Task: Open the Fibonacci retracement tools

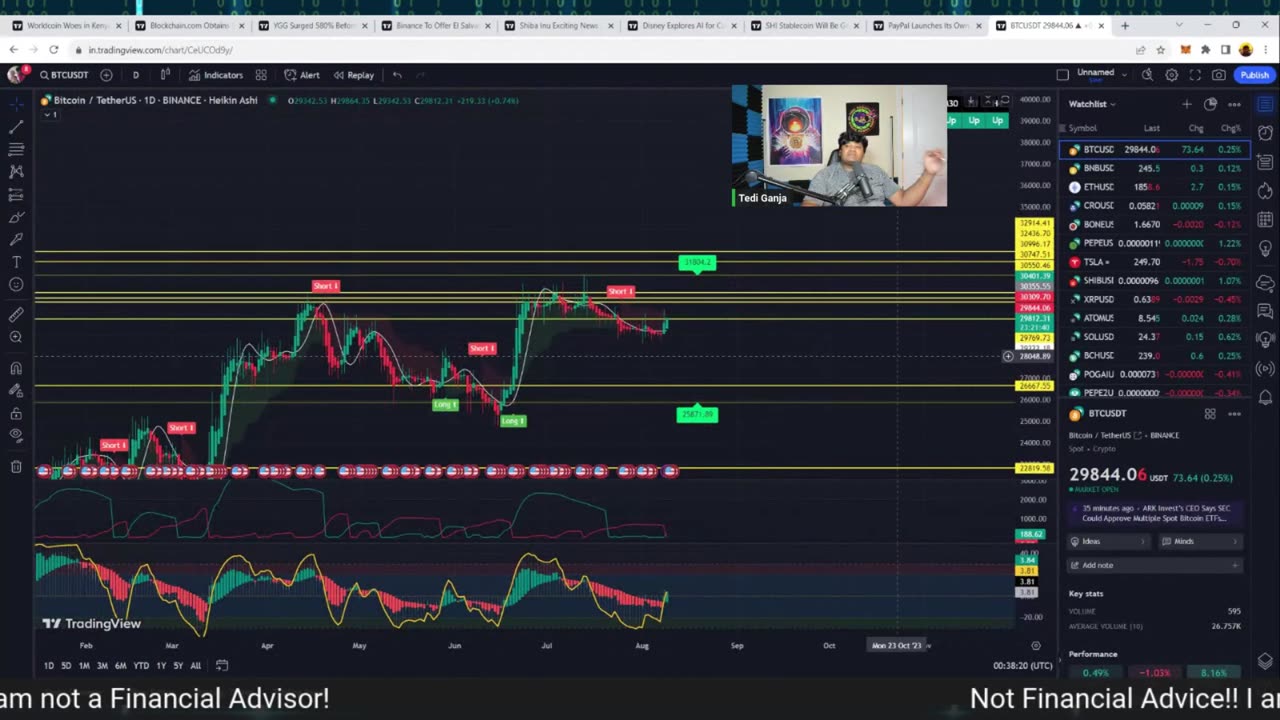Action: (x=16, y=149)
